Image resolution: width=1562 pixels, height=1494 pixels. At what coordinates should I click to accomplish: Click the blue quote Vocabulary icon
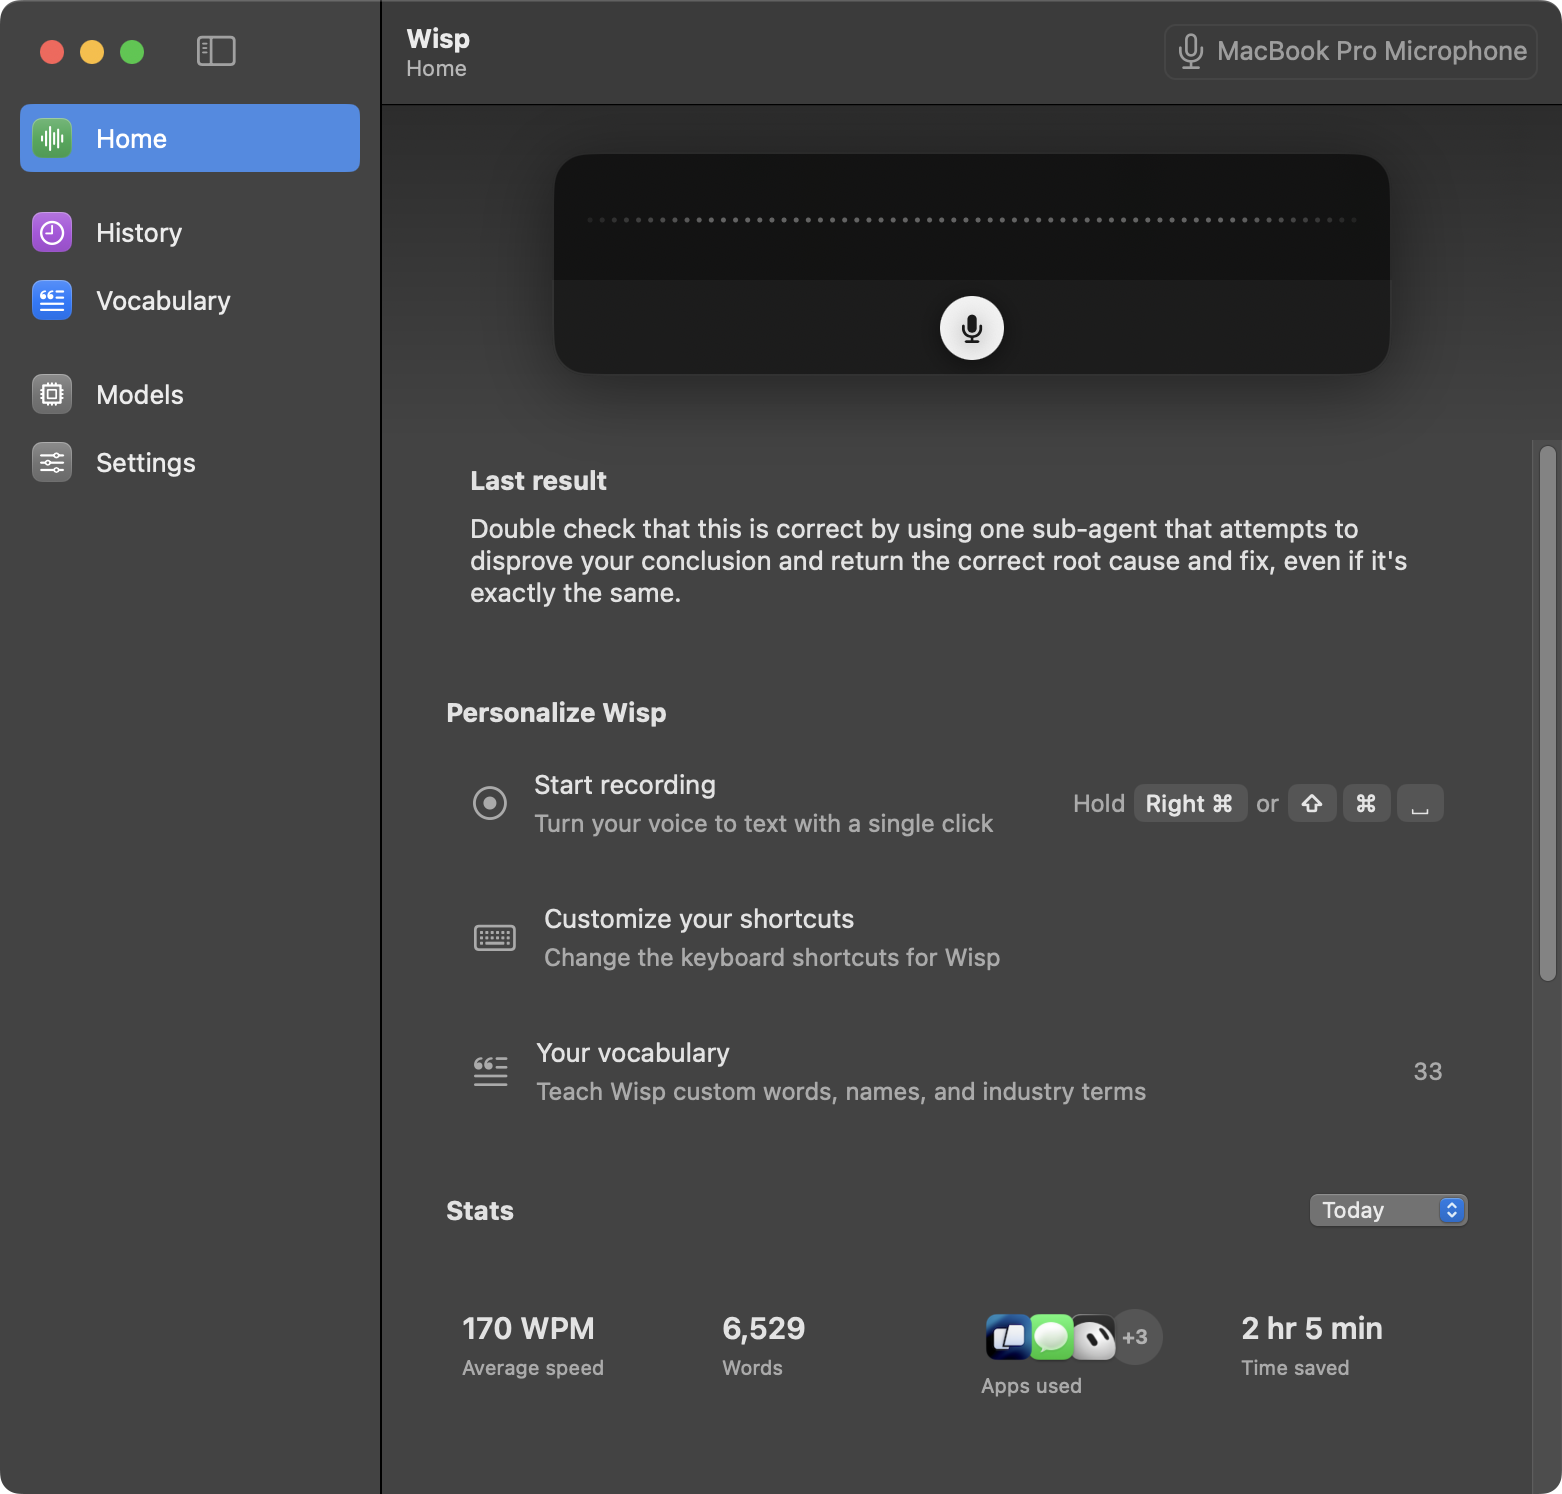tap(52, 300)
